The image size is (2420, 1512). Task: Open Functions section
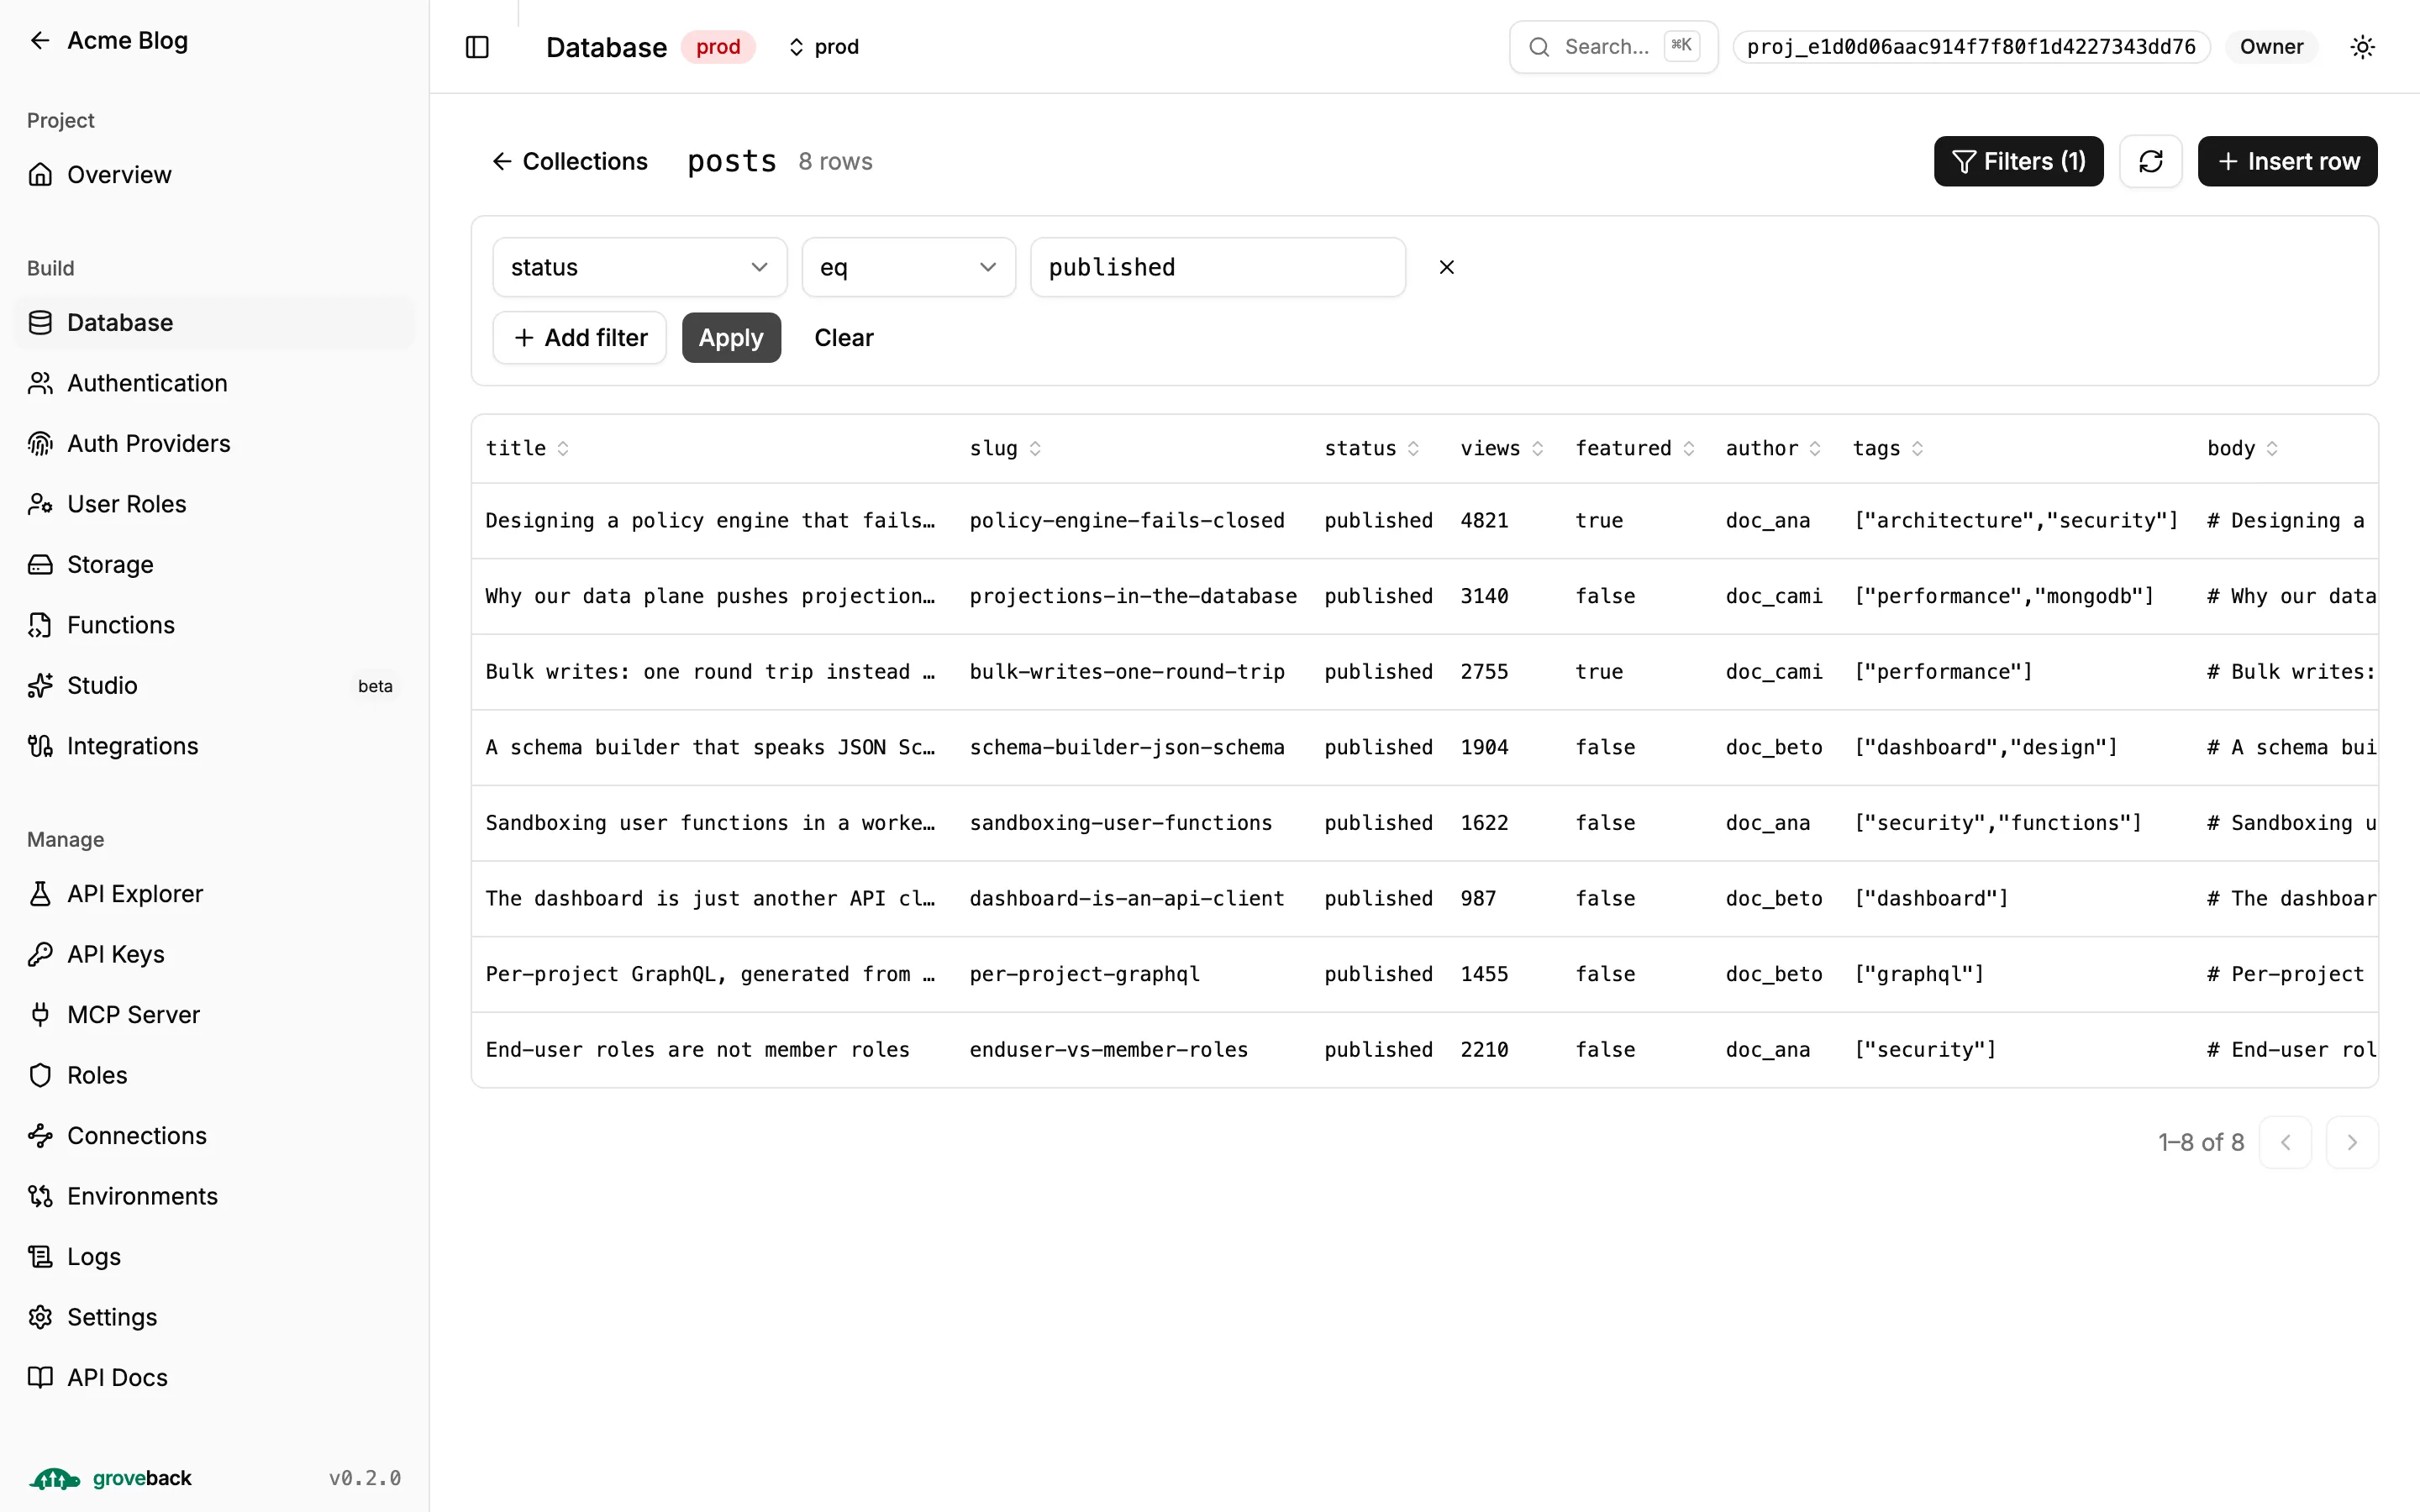click(x=214, y=625)
